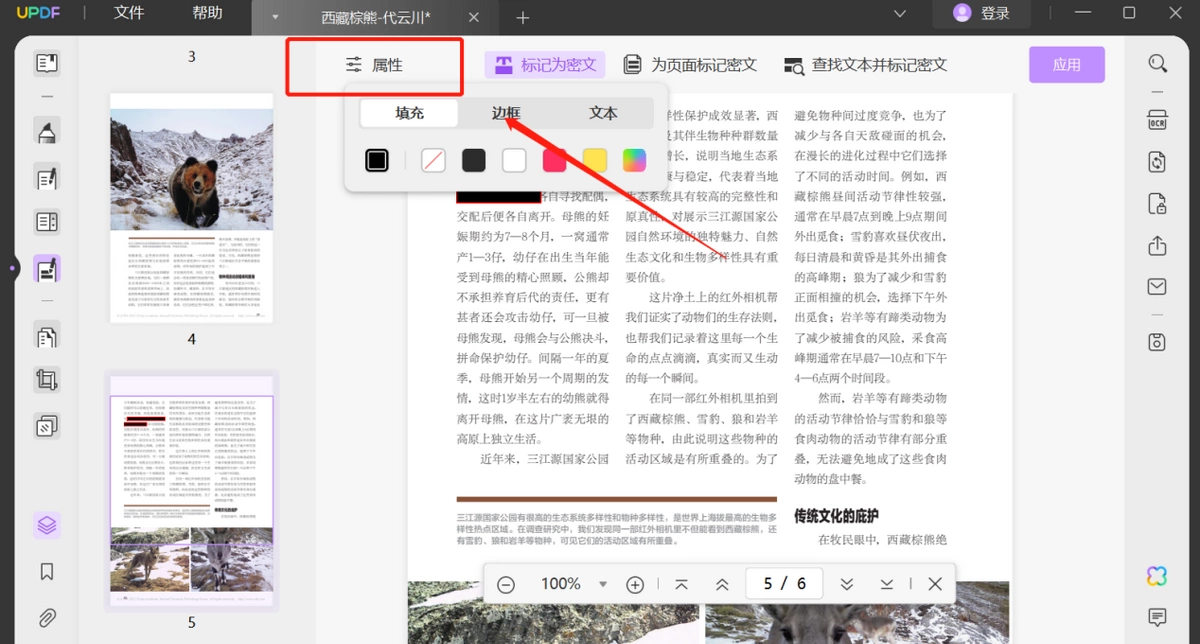Select page 5 thumbnail
The width and height of the screenshot is (1200, 644).
click(x=191, y=491)
